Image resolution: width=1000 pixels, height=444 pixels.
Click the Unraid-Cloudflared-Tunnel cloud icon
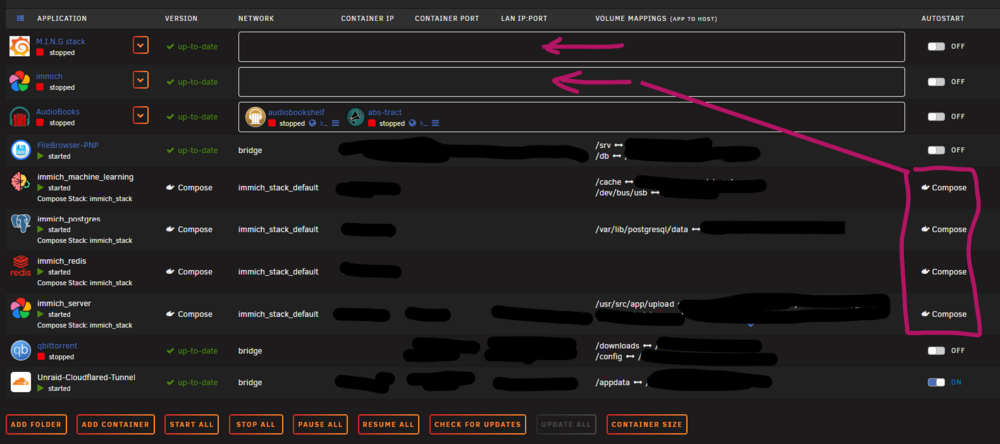20,382
